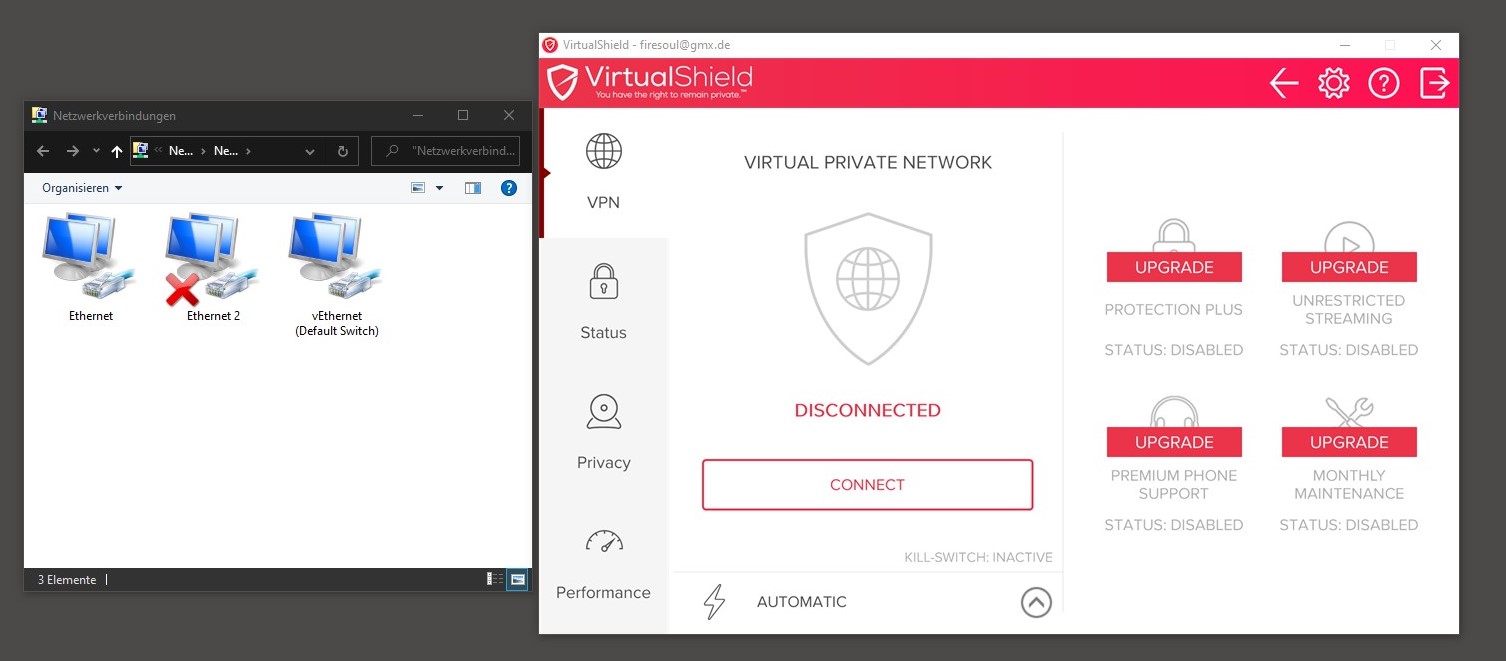Go forward in Netzwerkverbindungen window
The width and height of the screenshot is (1506, 661).
coord(72,151)
